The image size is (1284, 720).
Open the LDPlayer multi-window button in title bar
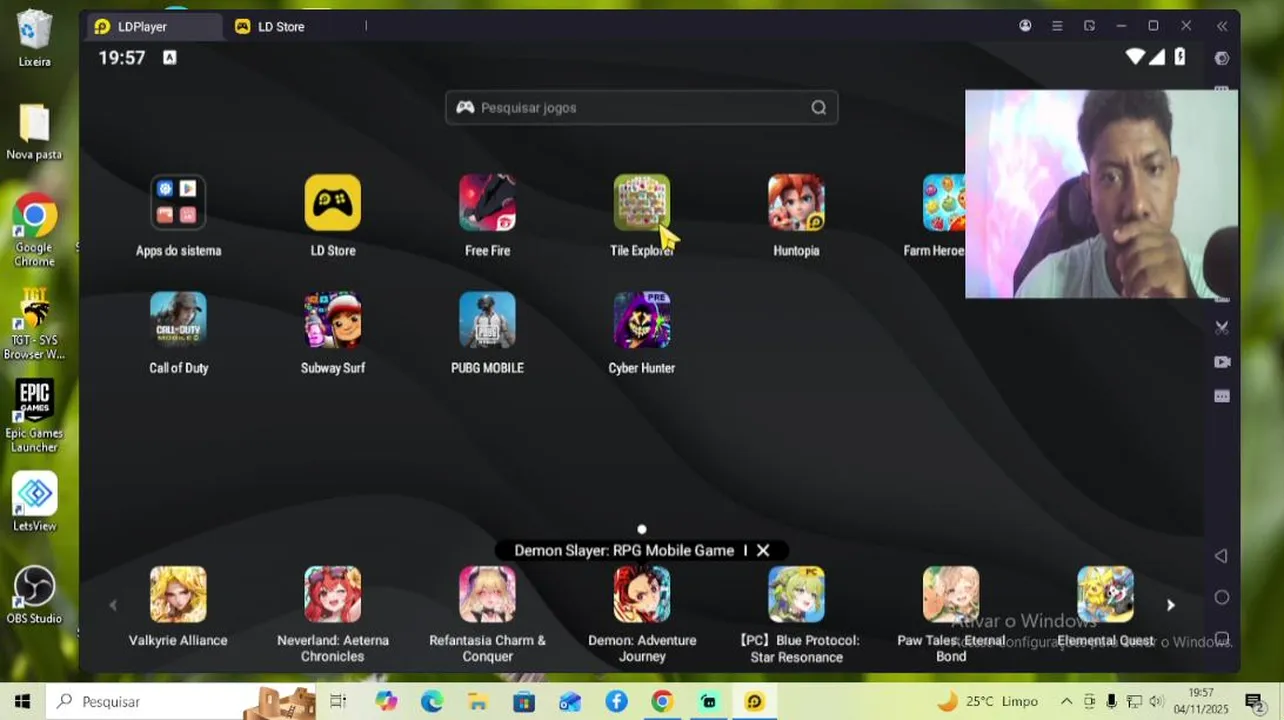point(1089,26)
